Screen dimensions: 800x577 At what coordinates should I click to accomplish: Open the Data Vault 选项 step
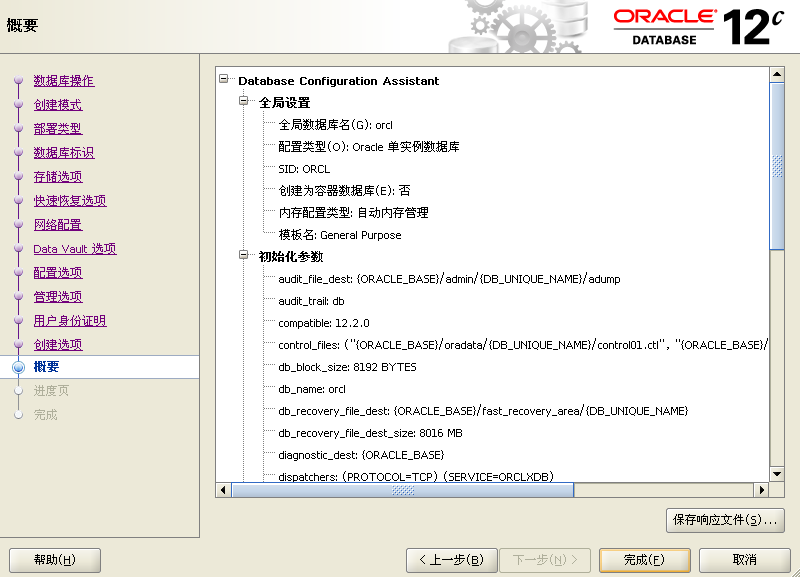(x=75, y=248)
